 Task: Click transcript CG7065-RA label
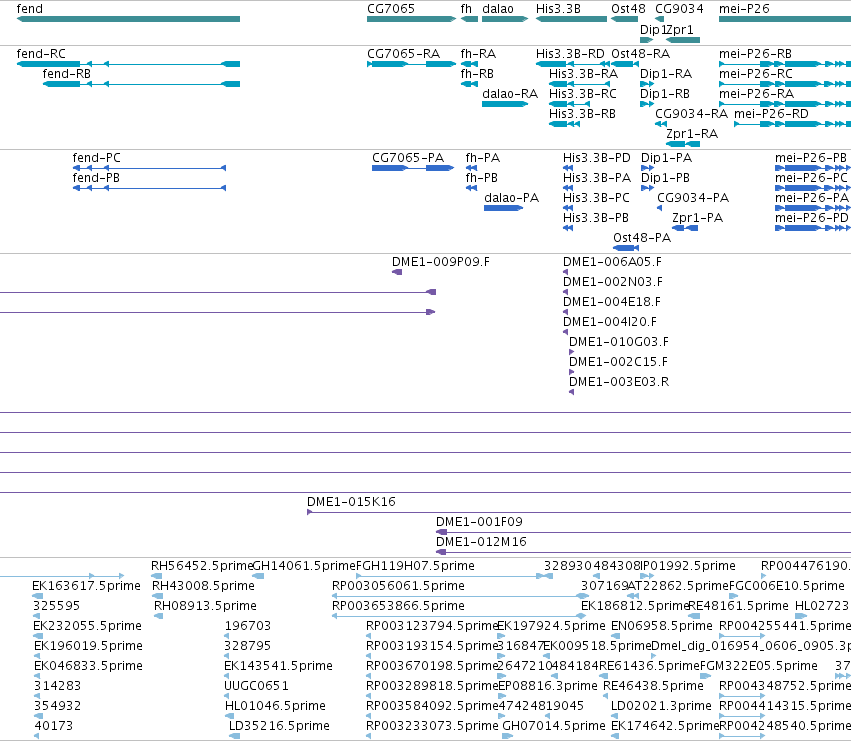pyautogui.click(x=403, y=54)
